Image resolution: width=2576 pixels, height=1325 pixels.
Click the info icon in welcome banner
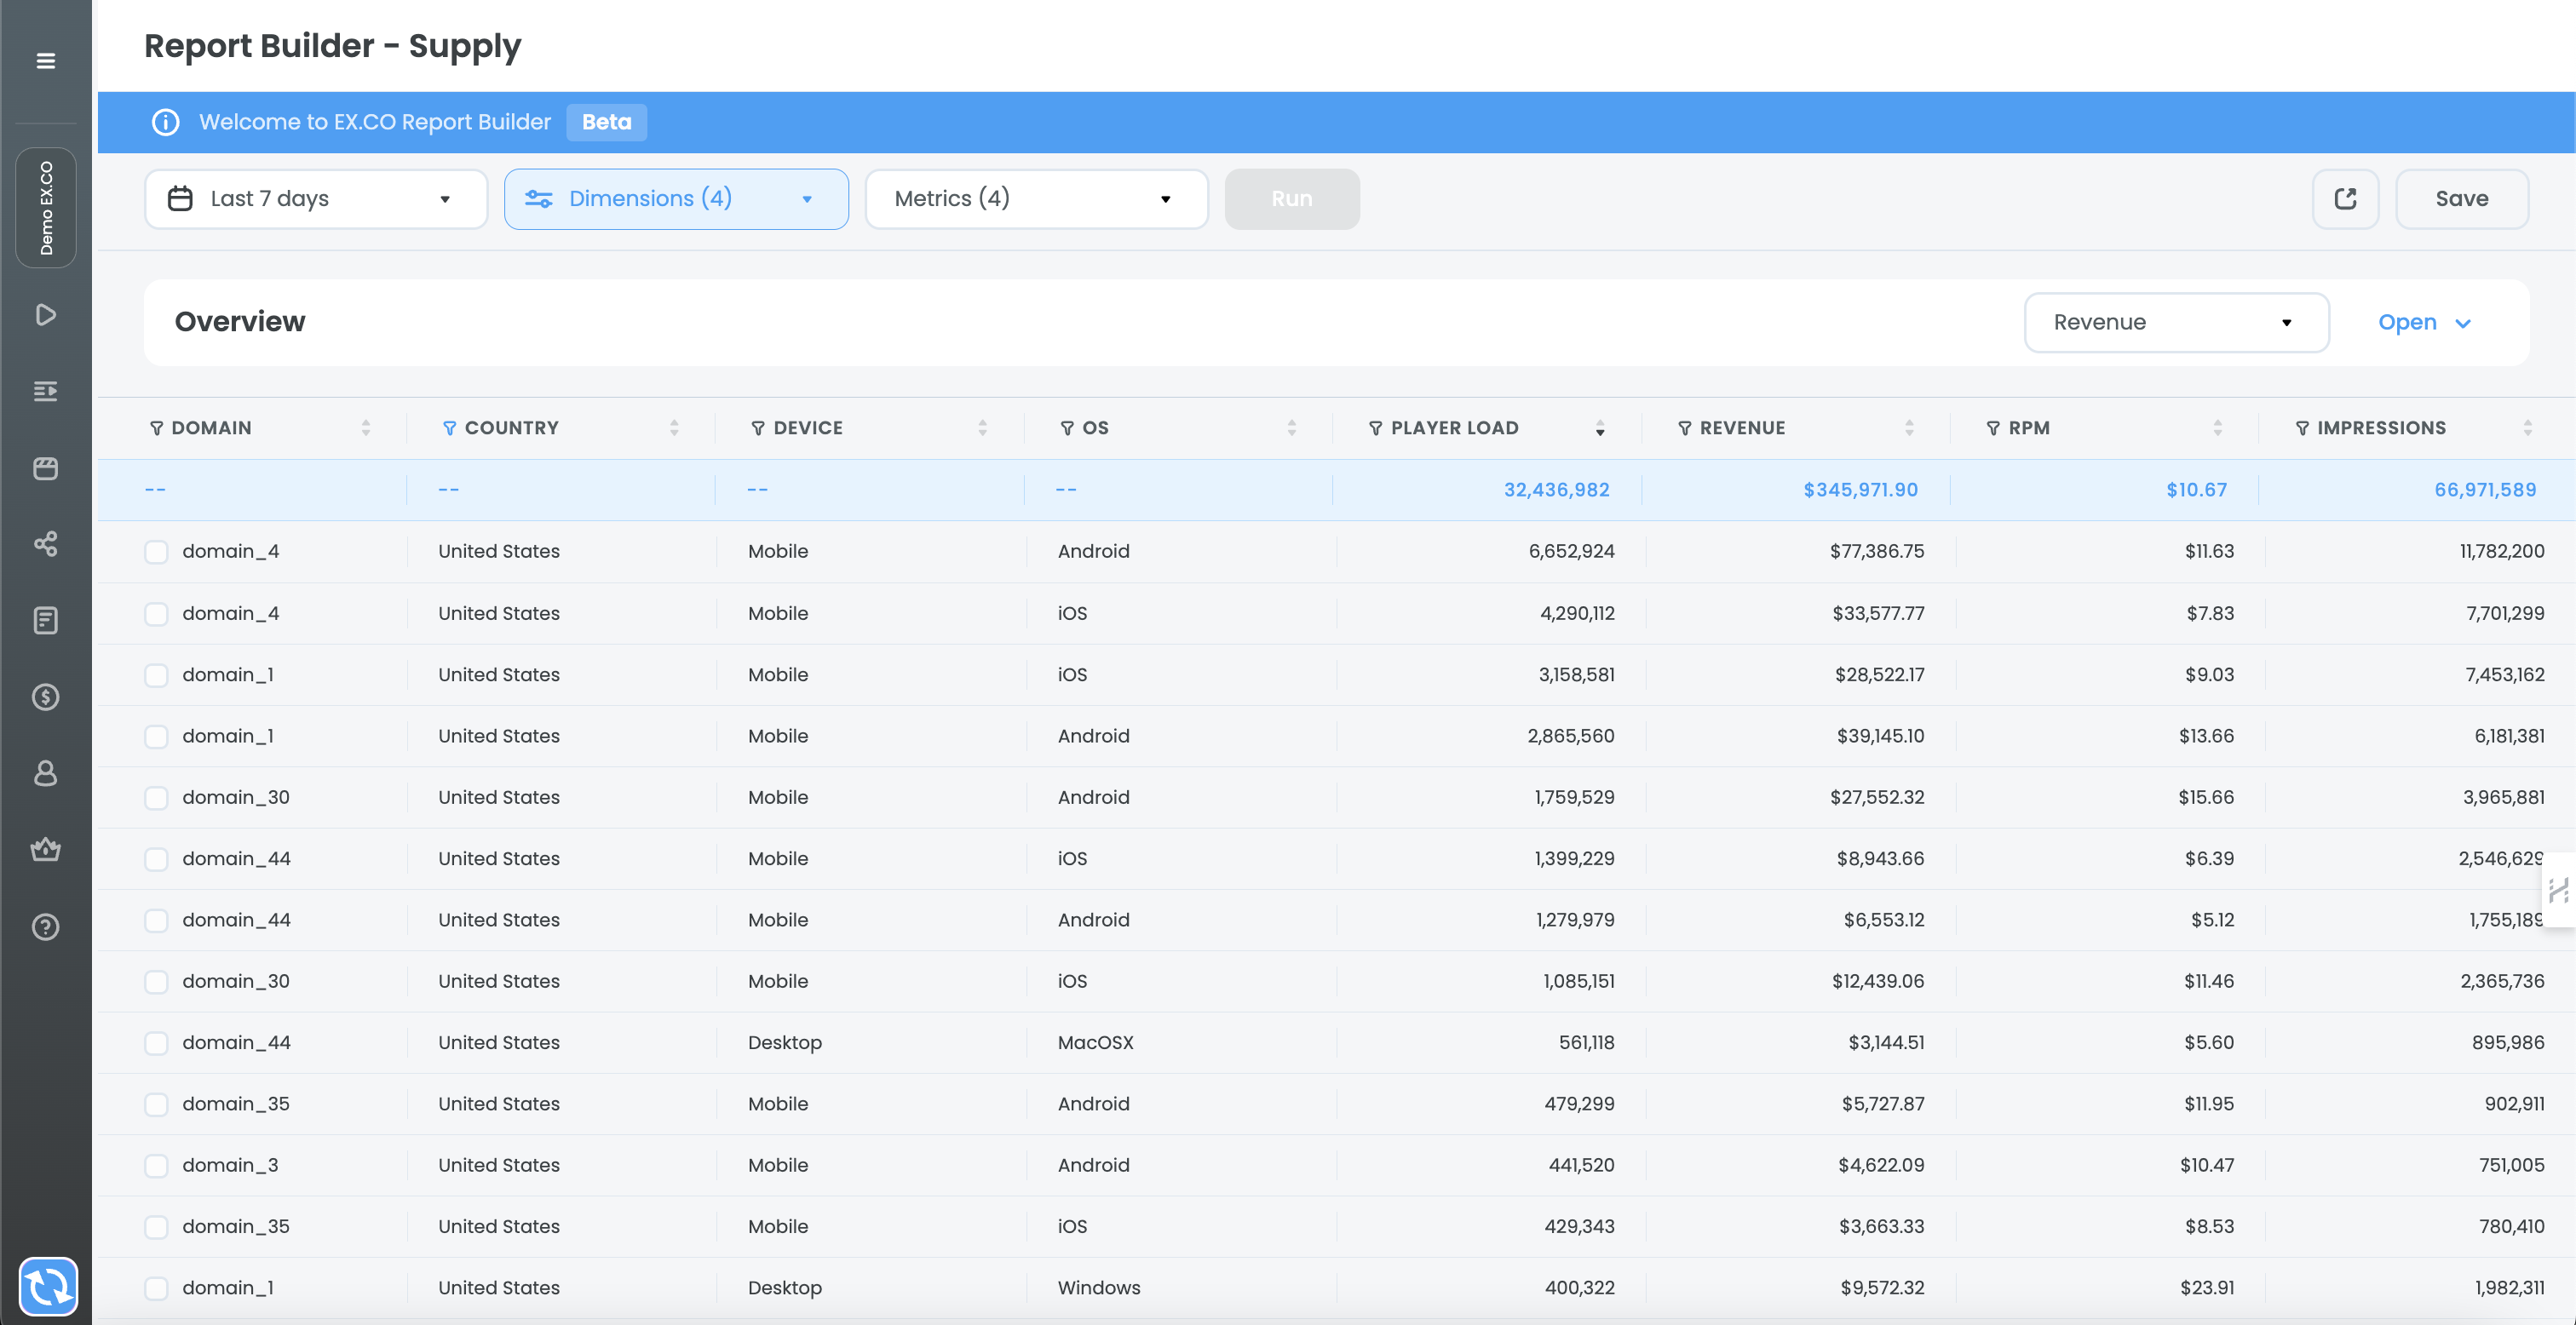coord(165,122)
